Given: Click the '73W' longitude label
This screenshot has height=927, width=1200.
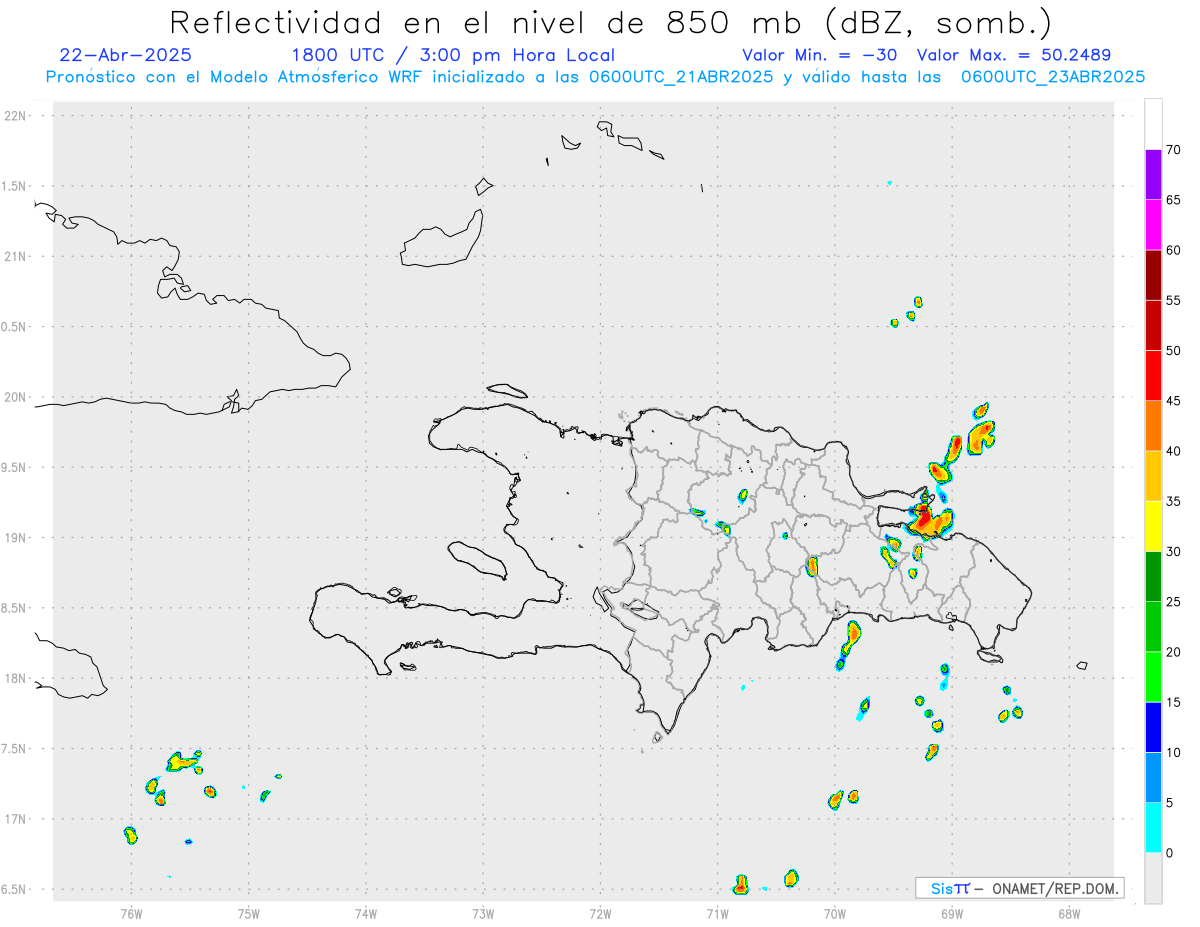Looking at the screenshot, I should tap(483, 913).
